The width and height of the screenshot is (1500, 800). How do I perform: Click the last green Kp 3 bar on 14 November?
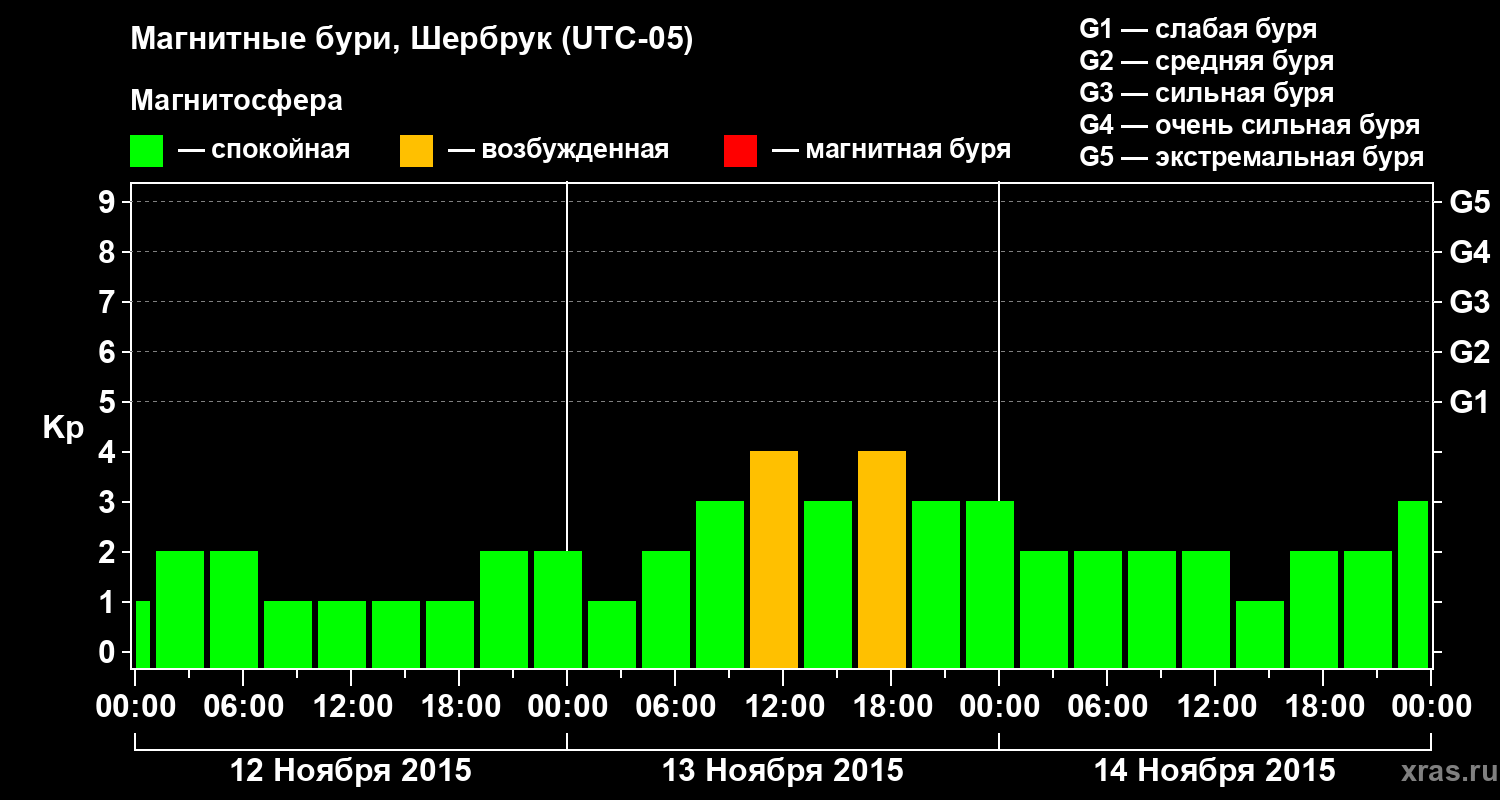[x=1413, y=585]
